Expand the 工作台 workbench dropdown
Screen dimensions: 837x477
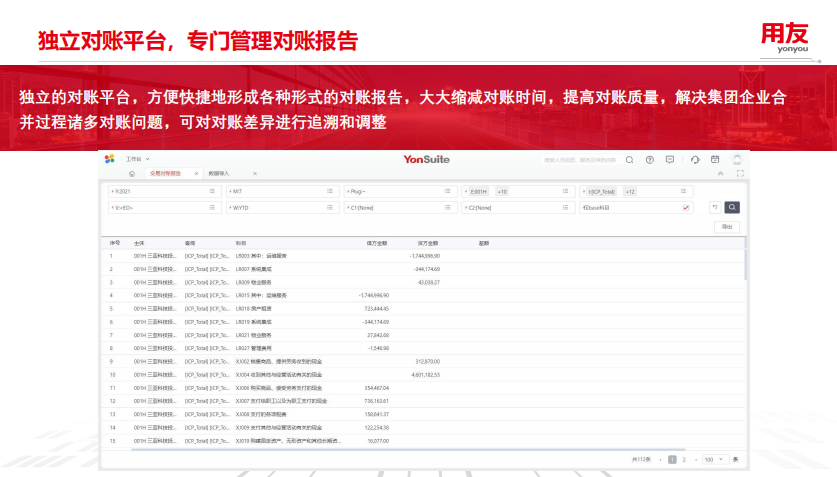click(x=138, y=159)
